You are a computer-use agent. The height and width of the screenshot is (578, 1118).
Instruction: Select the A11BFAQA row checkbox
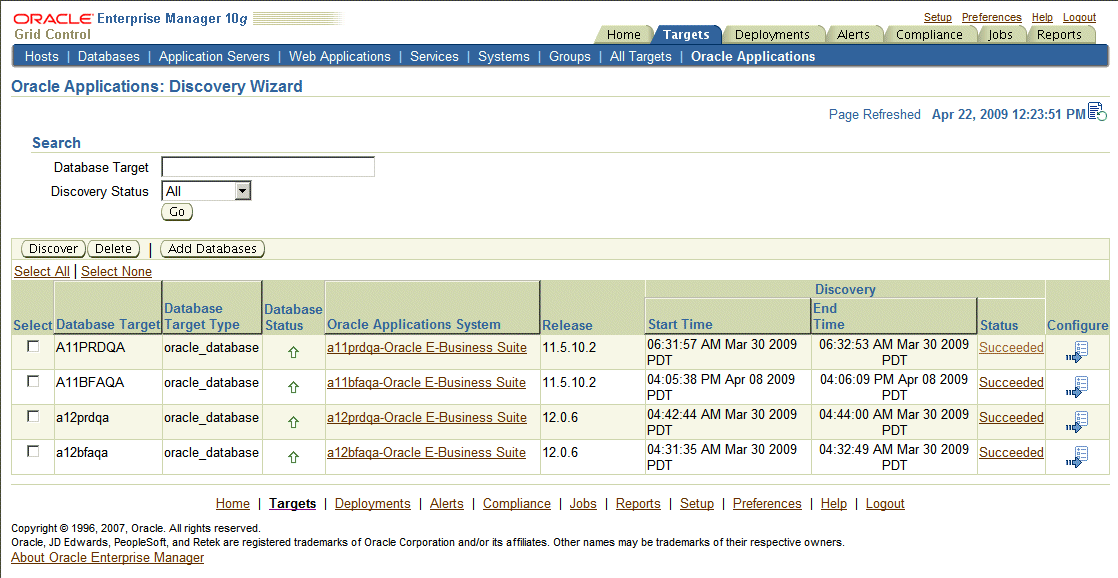coord(33,381)
